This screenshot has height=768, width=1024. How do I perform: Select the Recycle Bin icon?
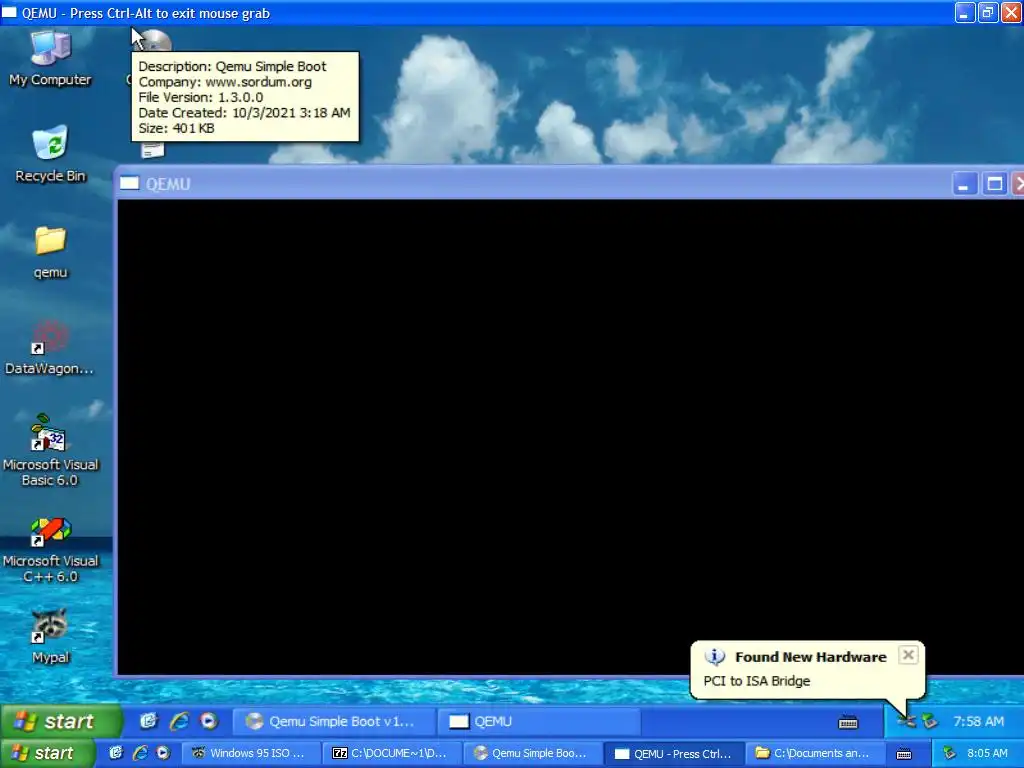[50, 154]
